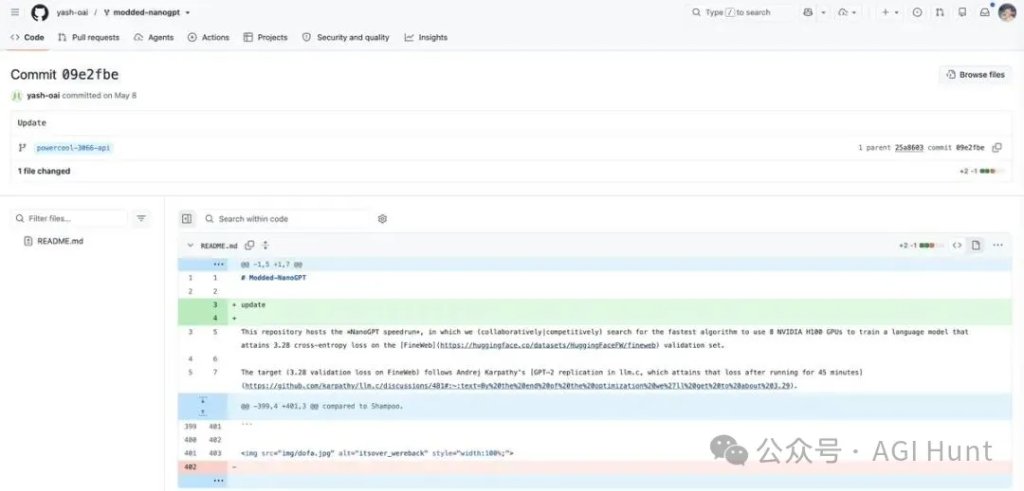The image size is (1024, 491).
Task: Collapse the README.md diff chevron
Action: point(190,246)
